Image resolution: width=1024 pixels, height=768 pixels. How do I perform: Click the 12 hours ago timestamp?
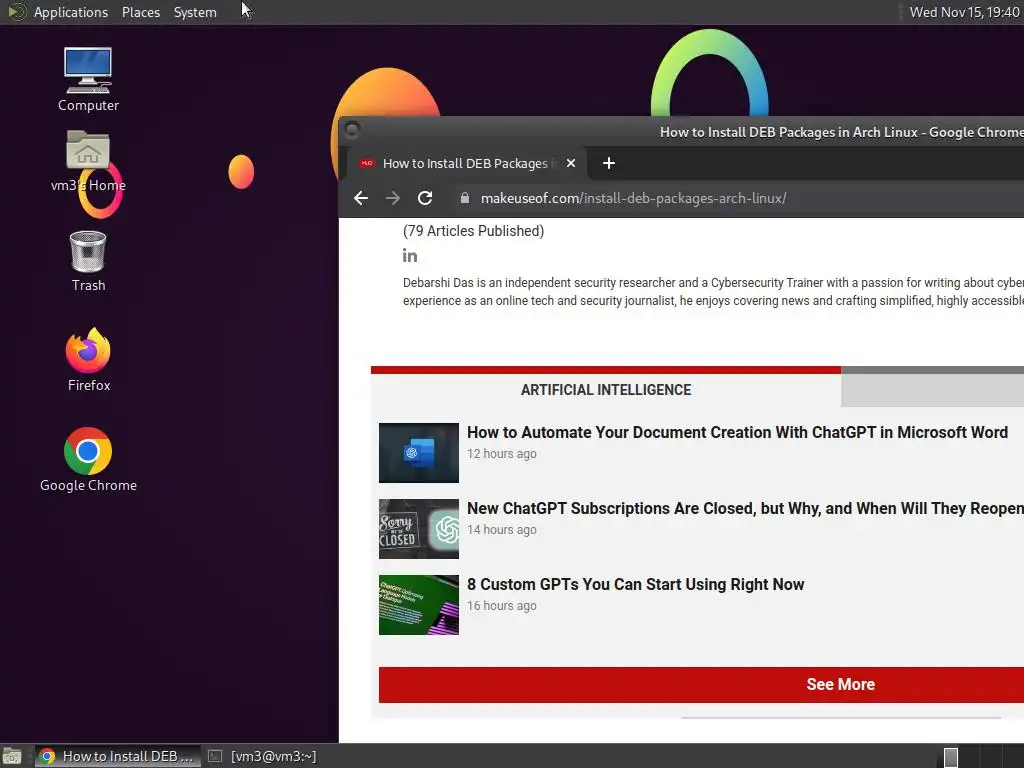(x=502, y=454)
